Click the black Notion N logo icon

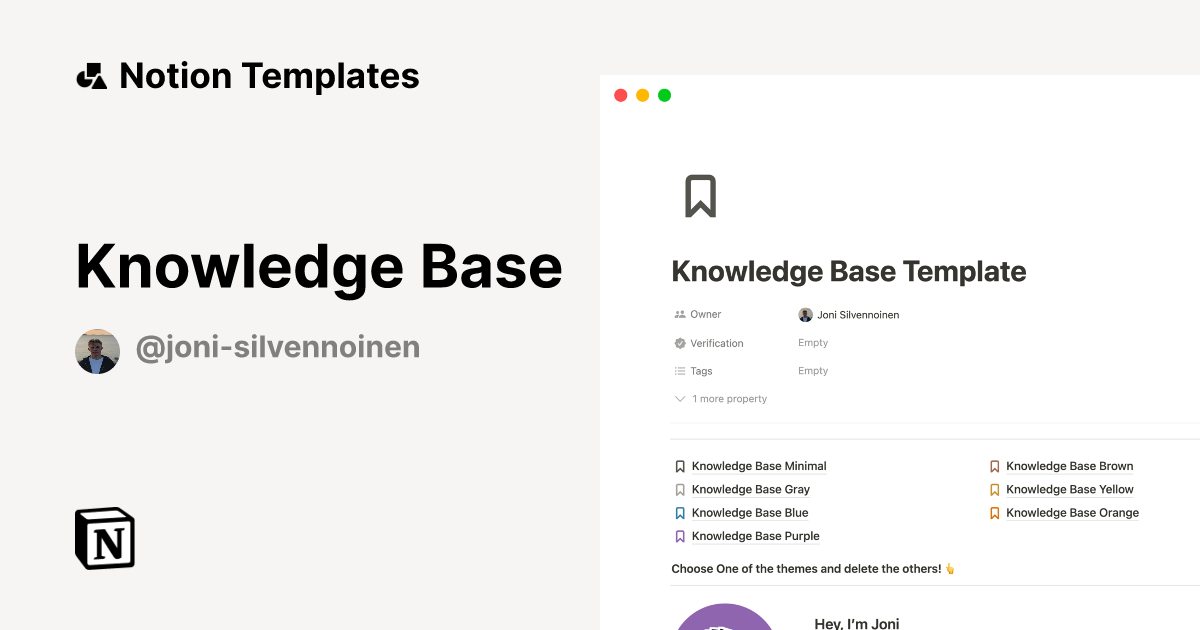coord(104,538)
